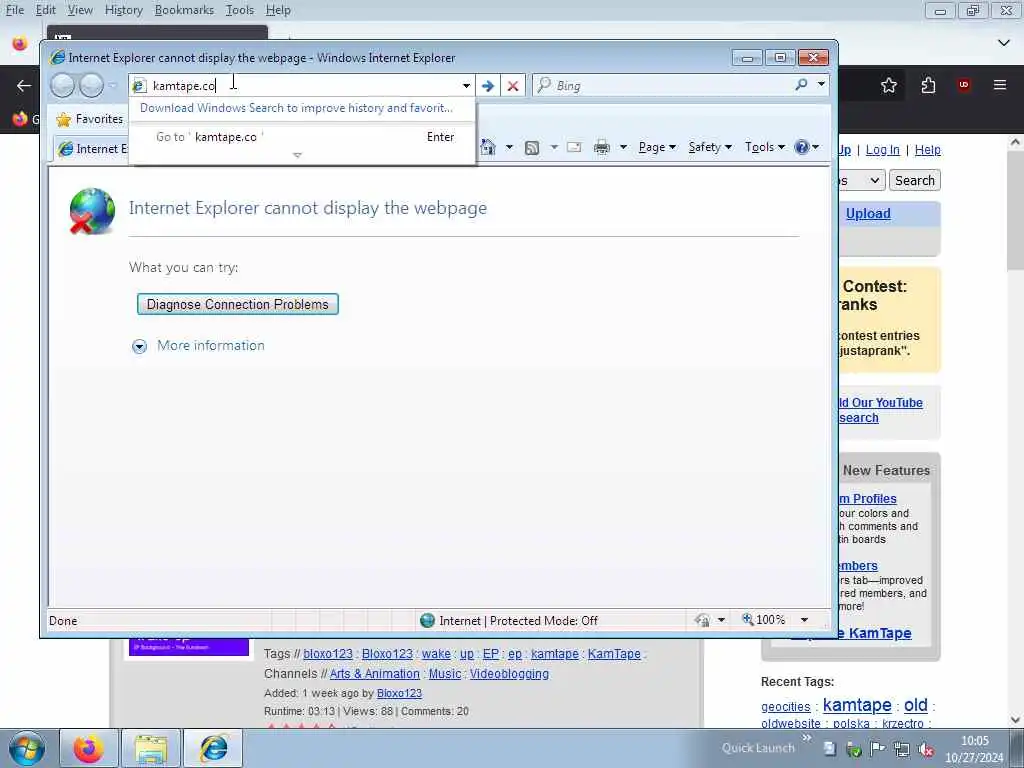The height and width of the screenshot is (768, 1024).
Task: Click the Go arrow beside the IE address bar
Action: [x=487, y=86]
